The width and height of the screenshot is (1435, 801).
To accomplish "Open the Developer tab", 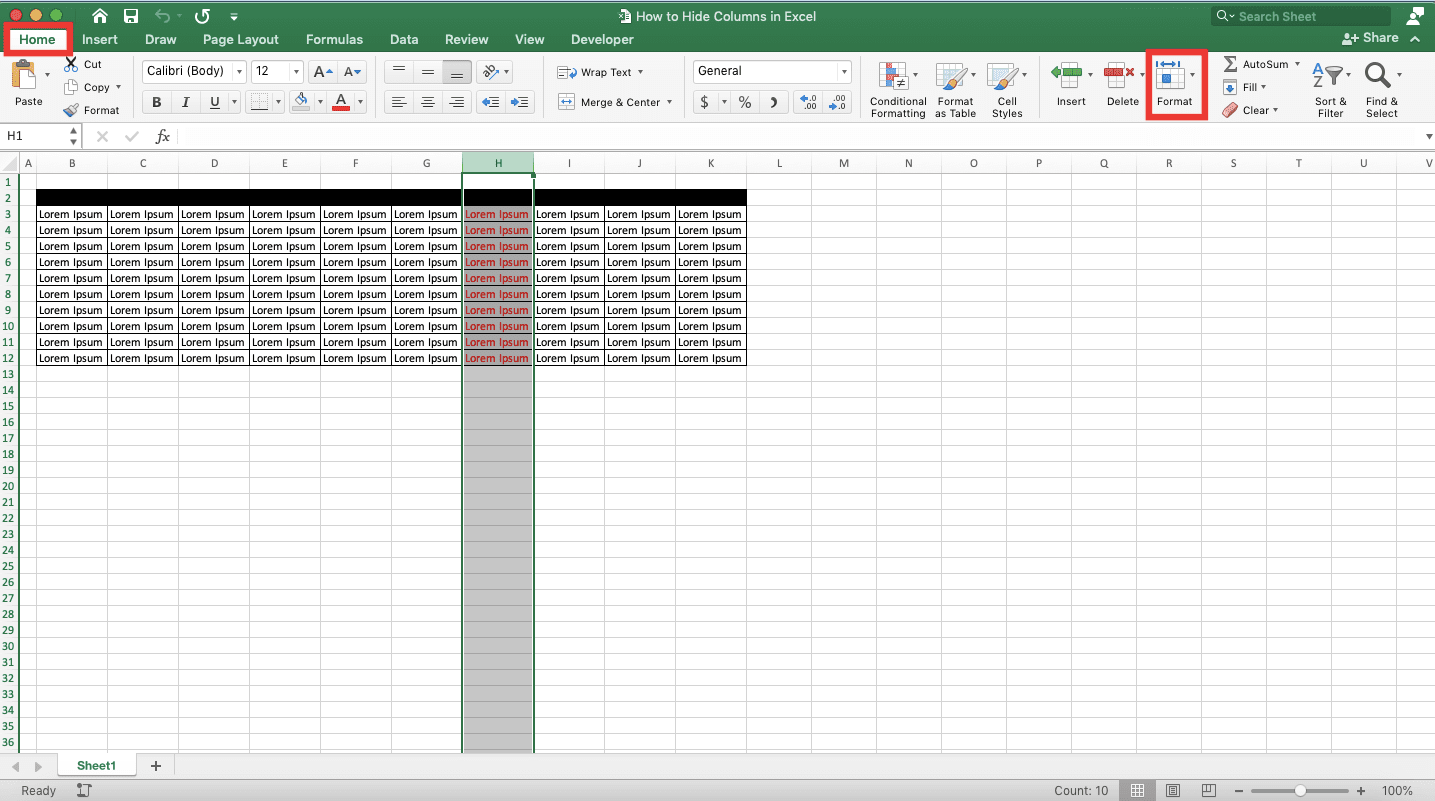I will [x=601, y=39].
